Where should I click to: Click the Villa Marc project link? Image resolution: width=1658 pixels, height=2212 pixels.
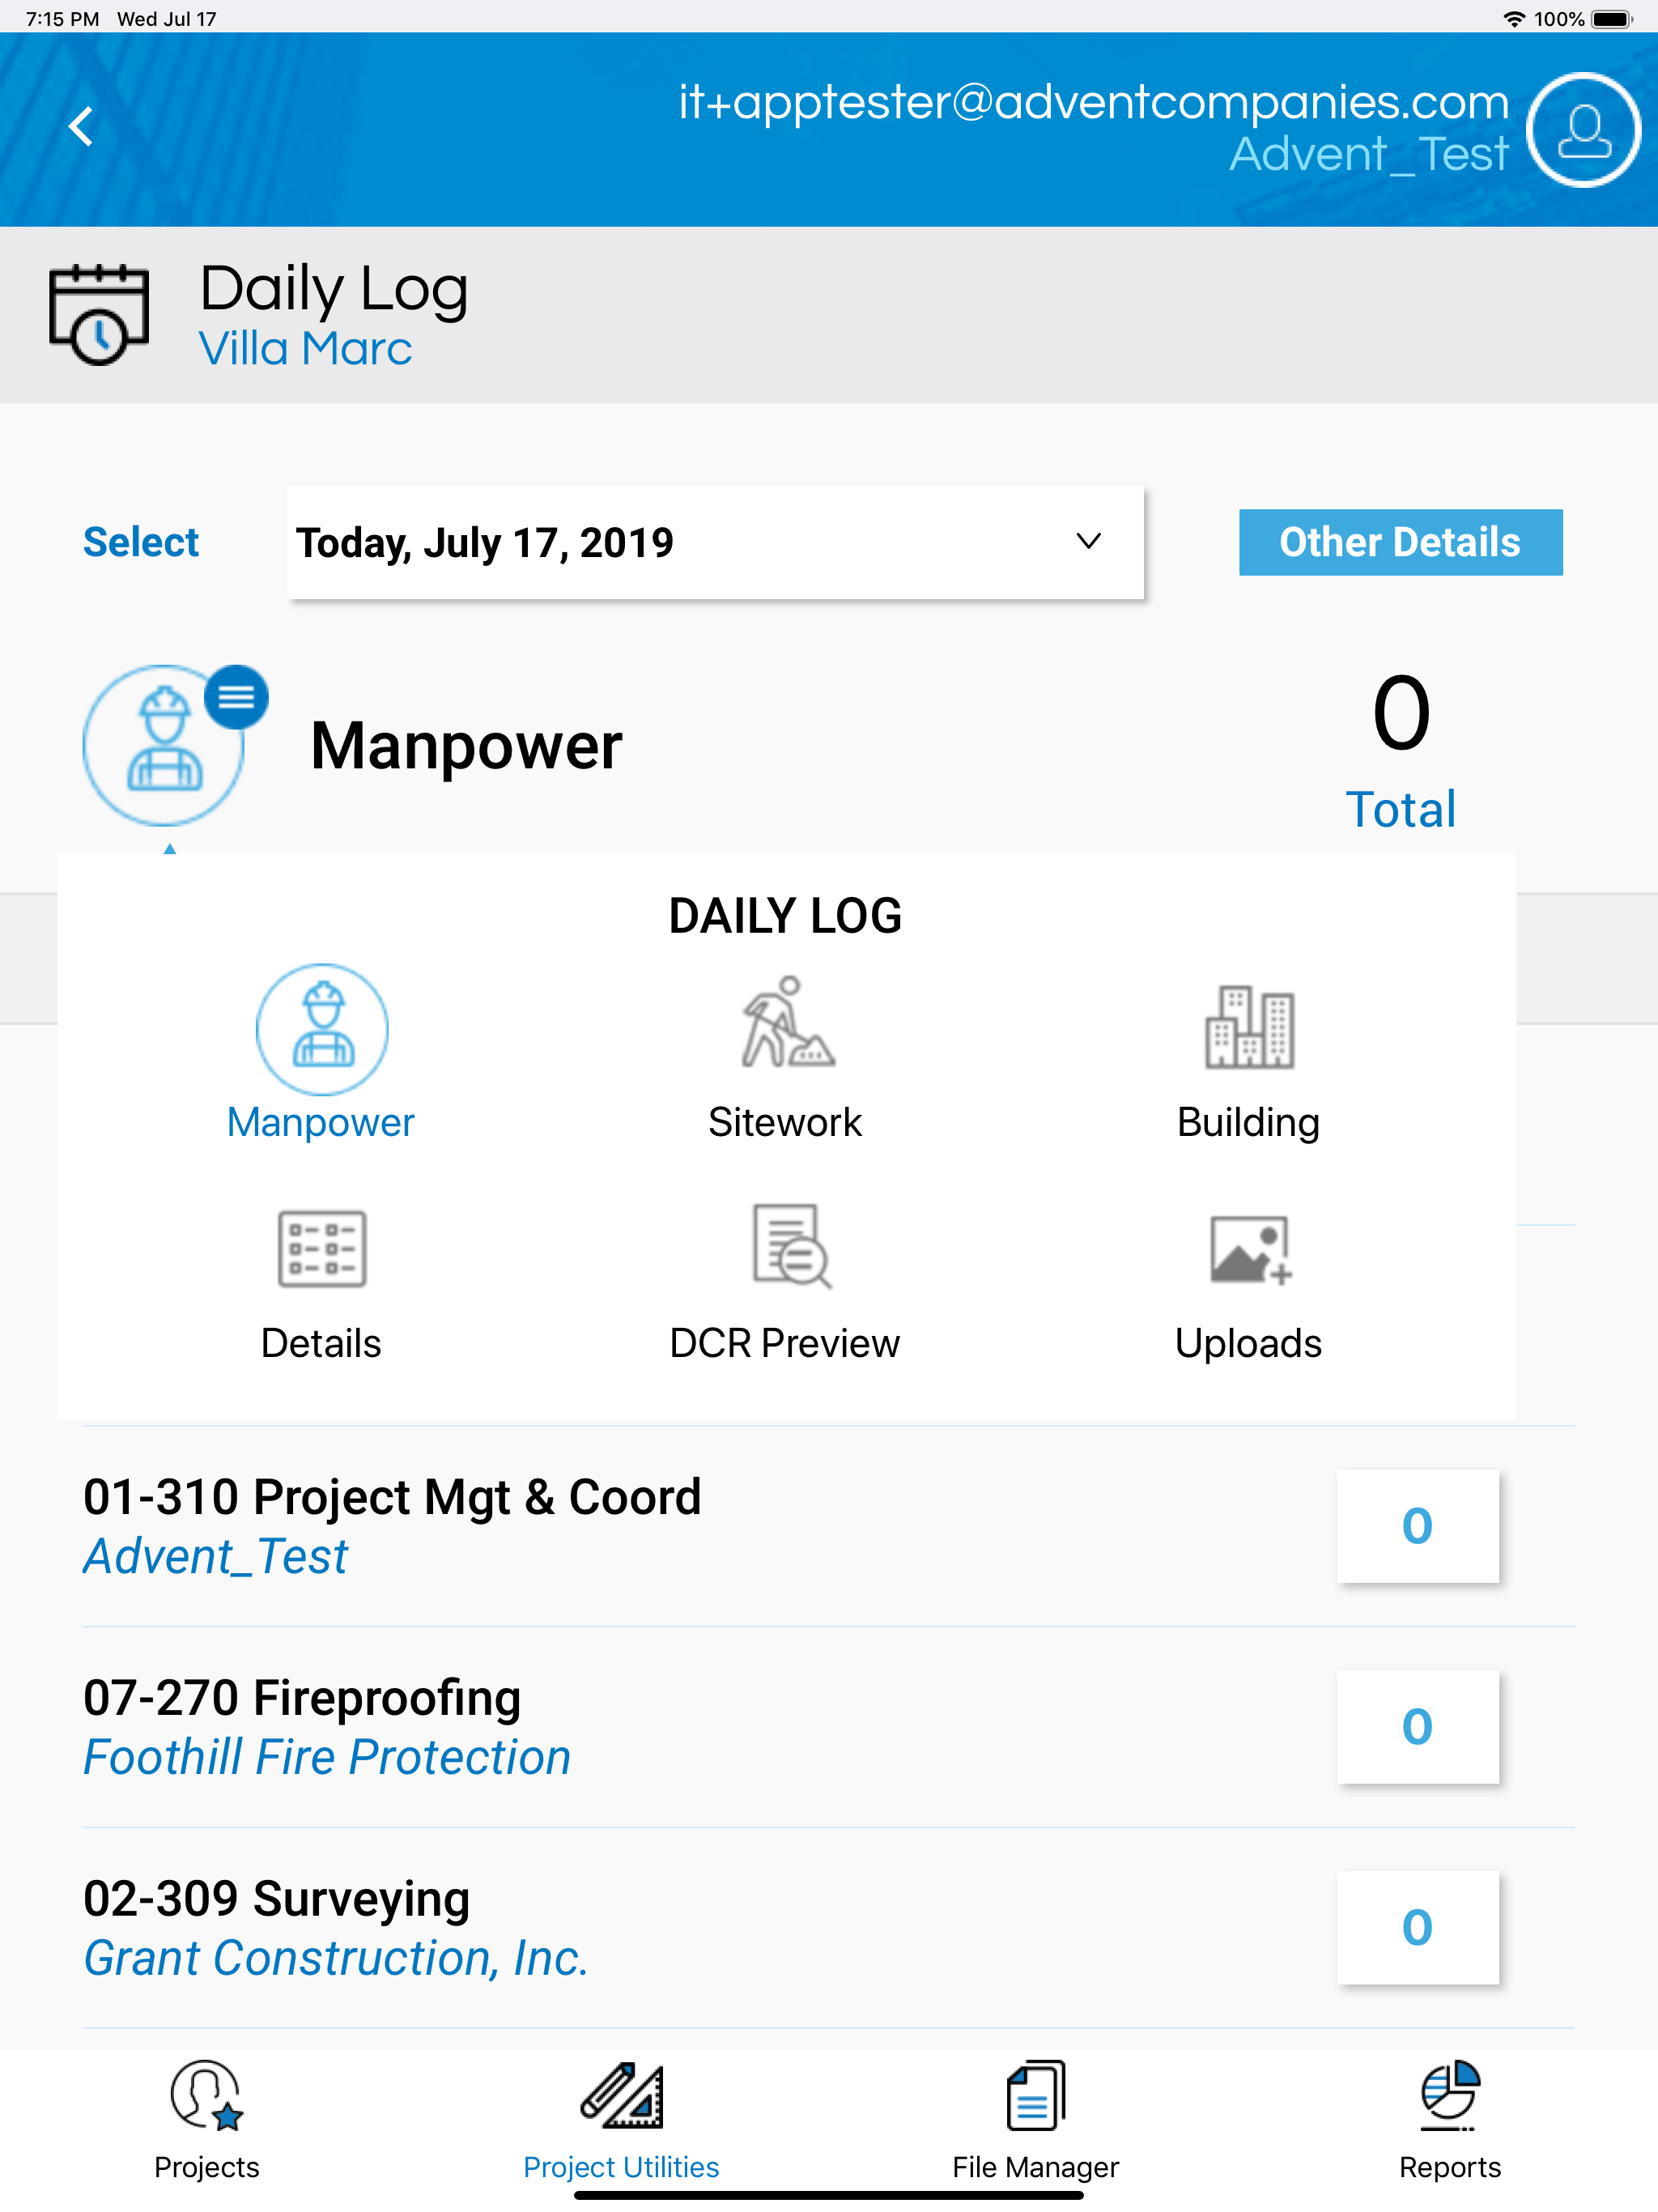[305, 349]
